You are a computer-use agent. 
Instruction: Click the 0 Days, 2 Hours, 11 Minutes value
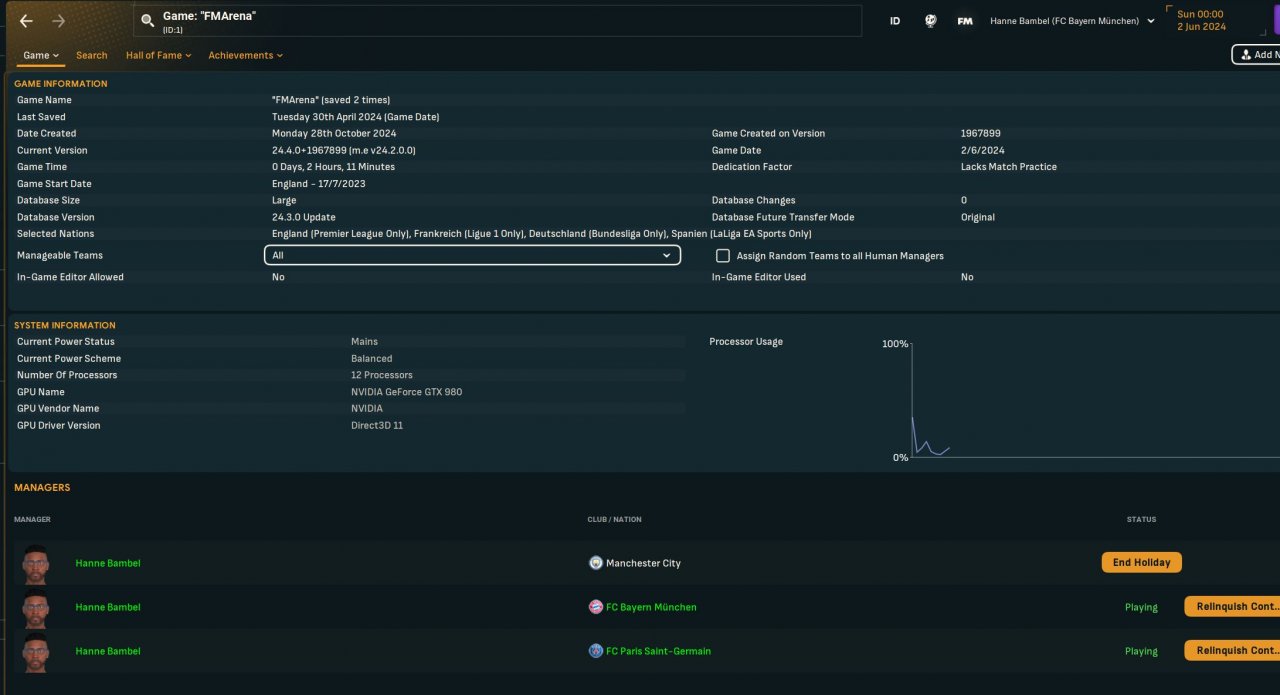(x=333, y=167)
